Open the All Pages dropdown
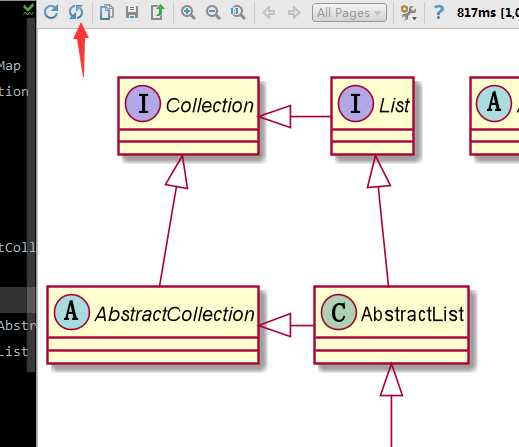 click(349, 13)
